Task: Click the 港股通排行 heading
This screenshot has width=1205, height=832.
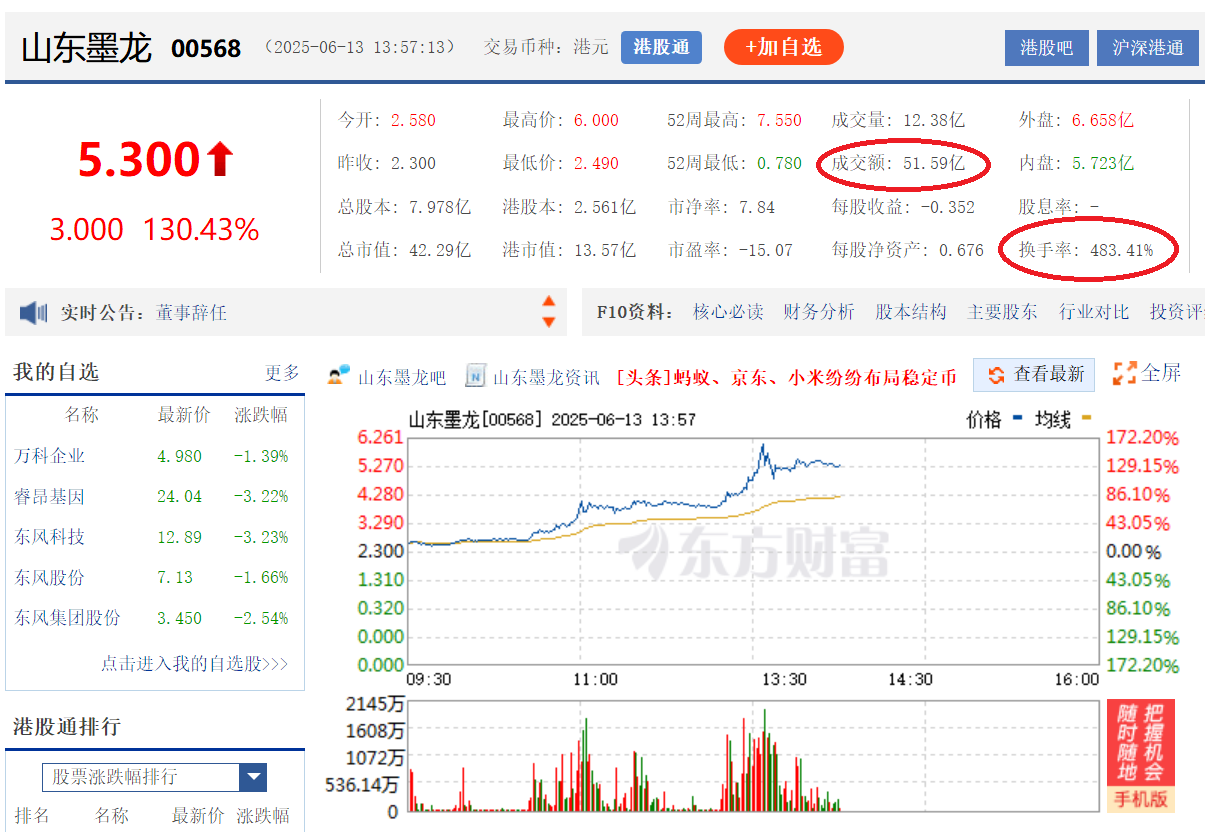Action: [67, 727]
